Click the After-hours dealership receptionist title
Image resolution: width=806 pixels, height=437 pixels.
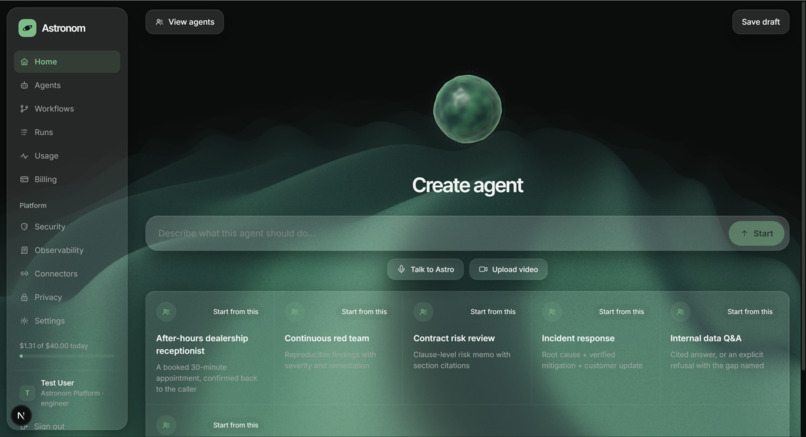pos(202,344)
